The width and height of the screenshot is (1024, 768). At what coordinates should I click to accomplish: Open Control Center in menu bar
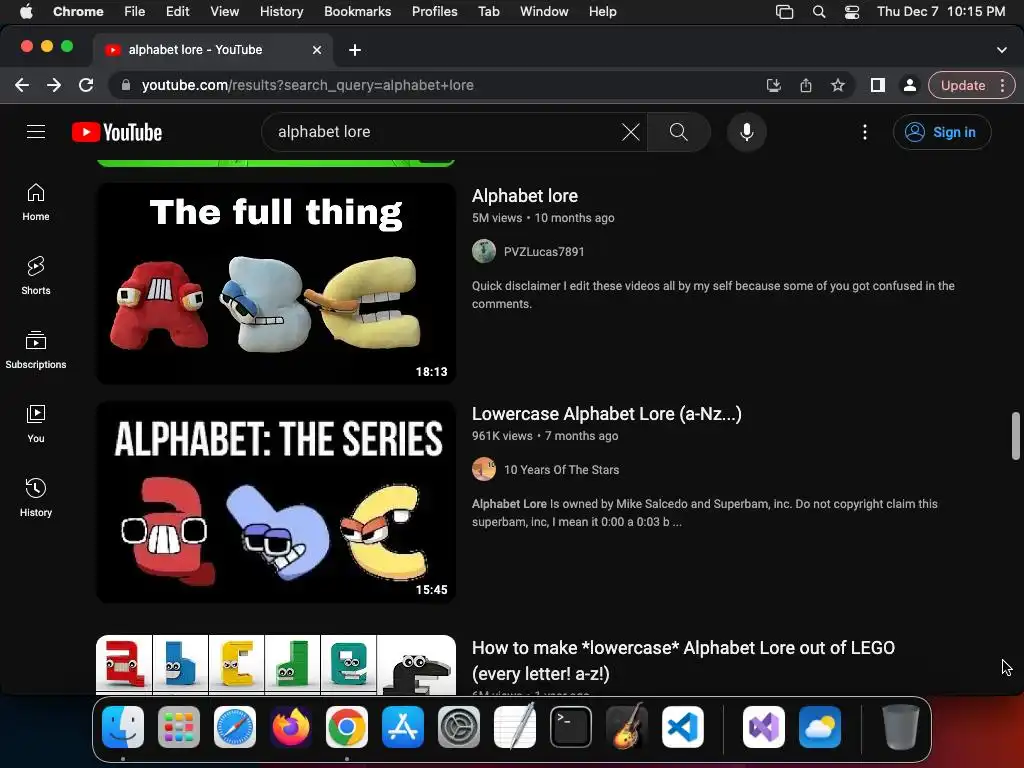[852, 12]
